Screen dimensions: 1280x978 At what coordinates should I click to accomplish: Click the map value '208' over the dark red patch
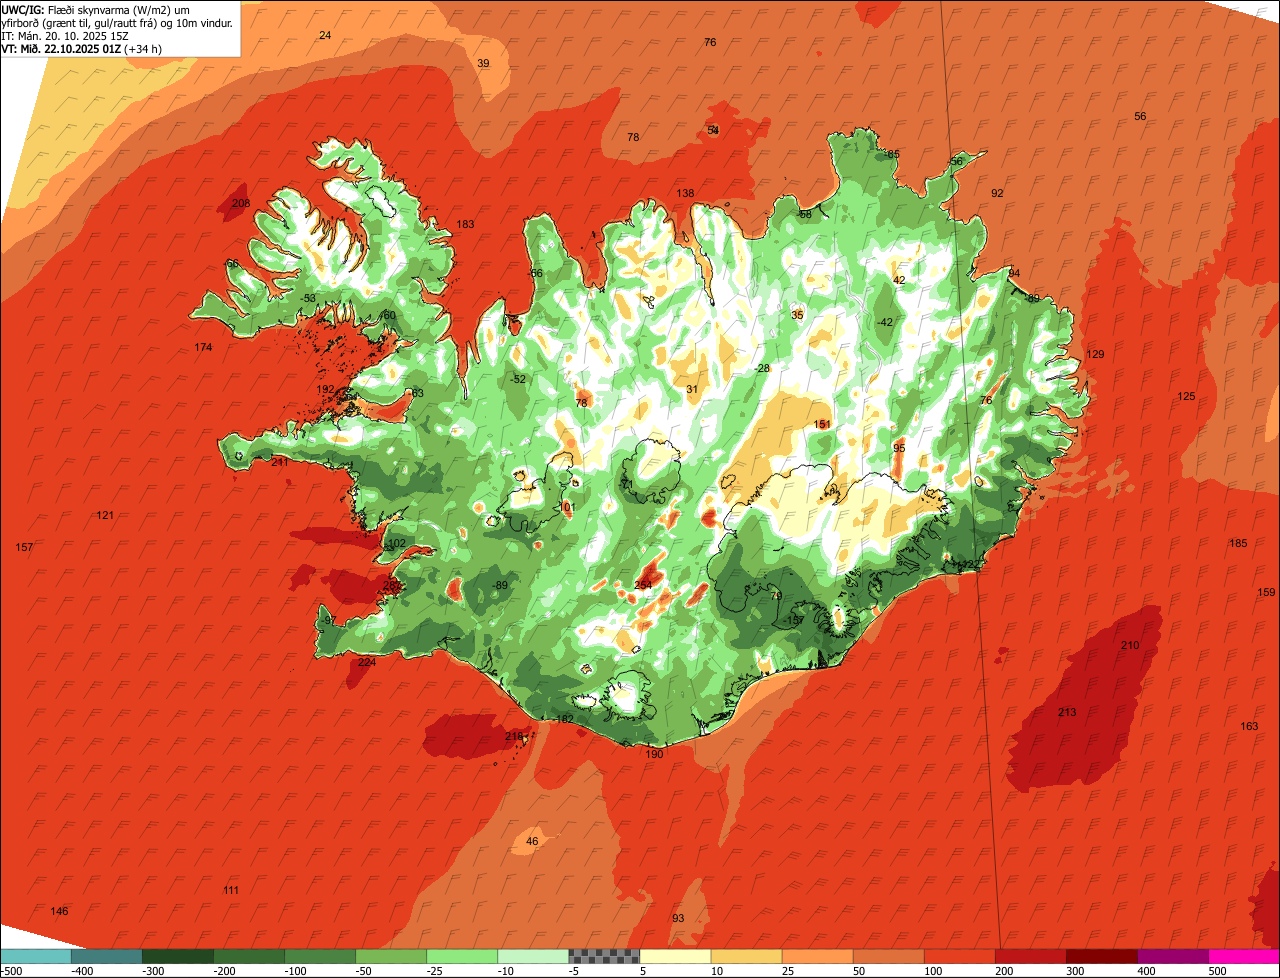point(241,203)
